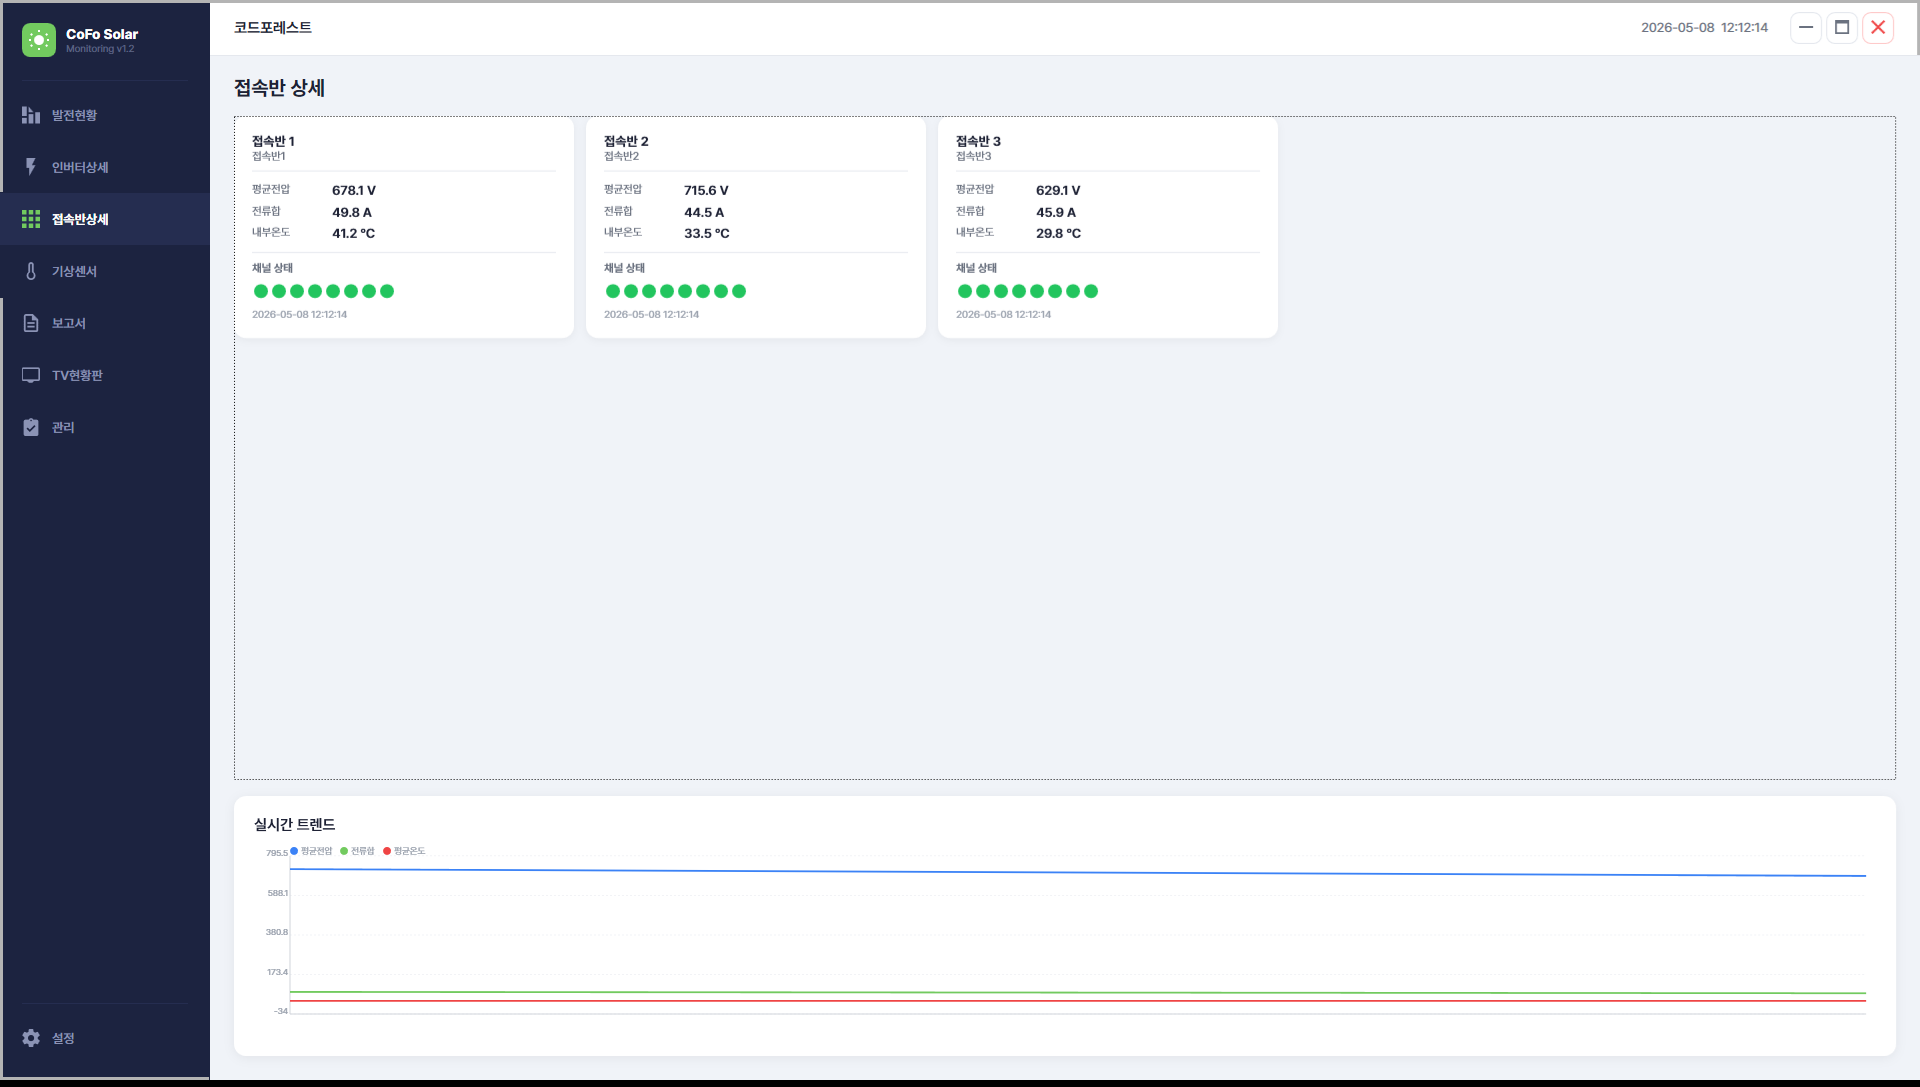Image resolution: width=1920 pixels, height=1087 pixels.
Task: Click the 접속반2 subtitle under 접속반 2
Action: tap(622, 156)
